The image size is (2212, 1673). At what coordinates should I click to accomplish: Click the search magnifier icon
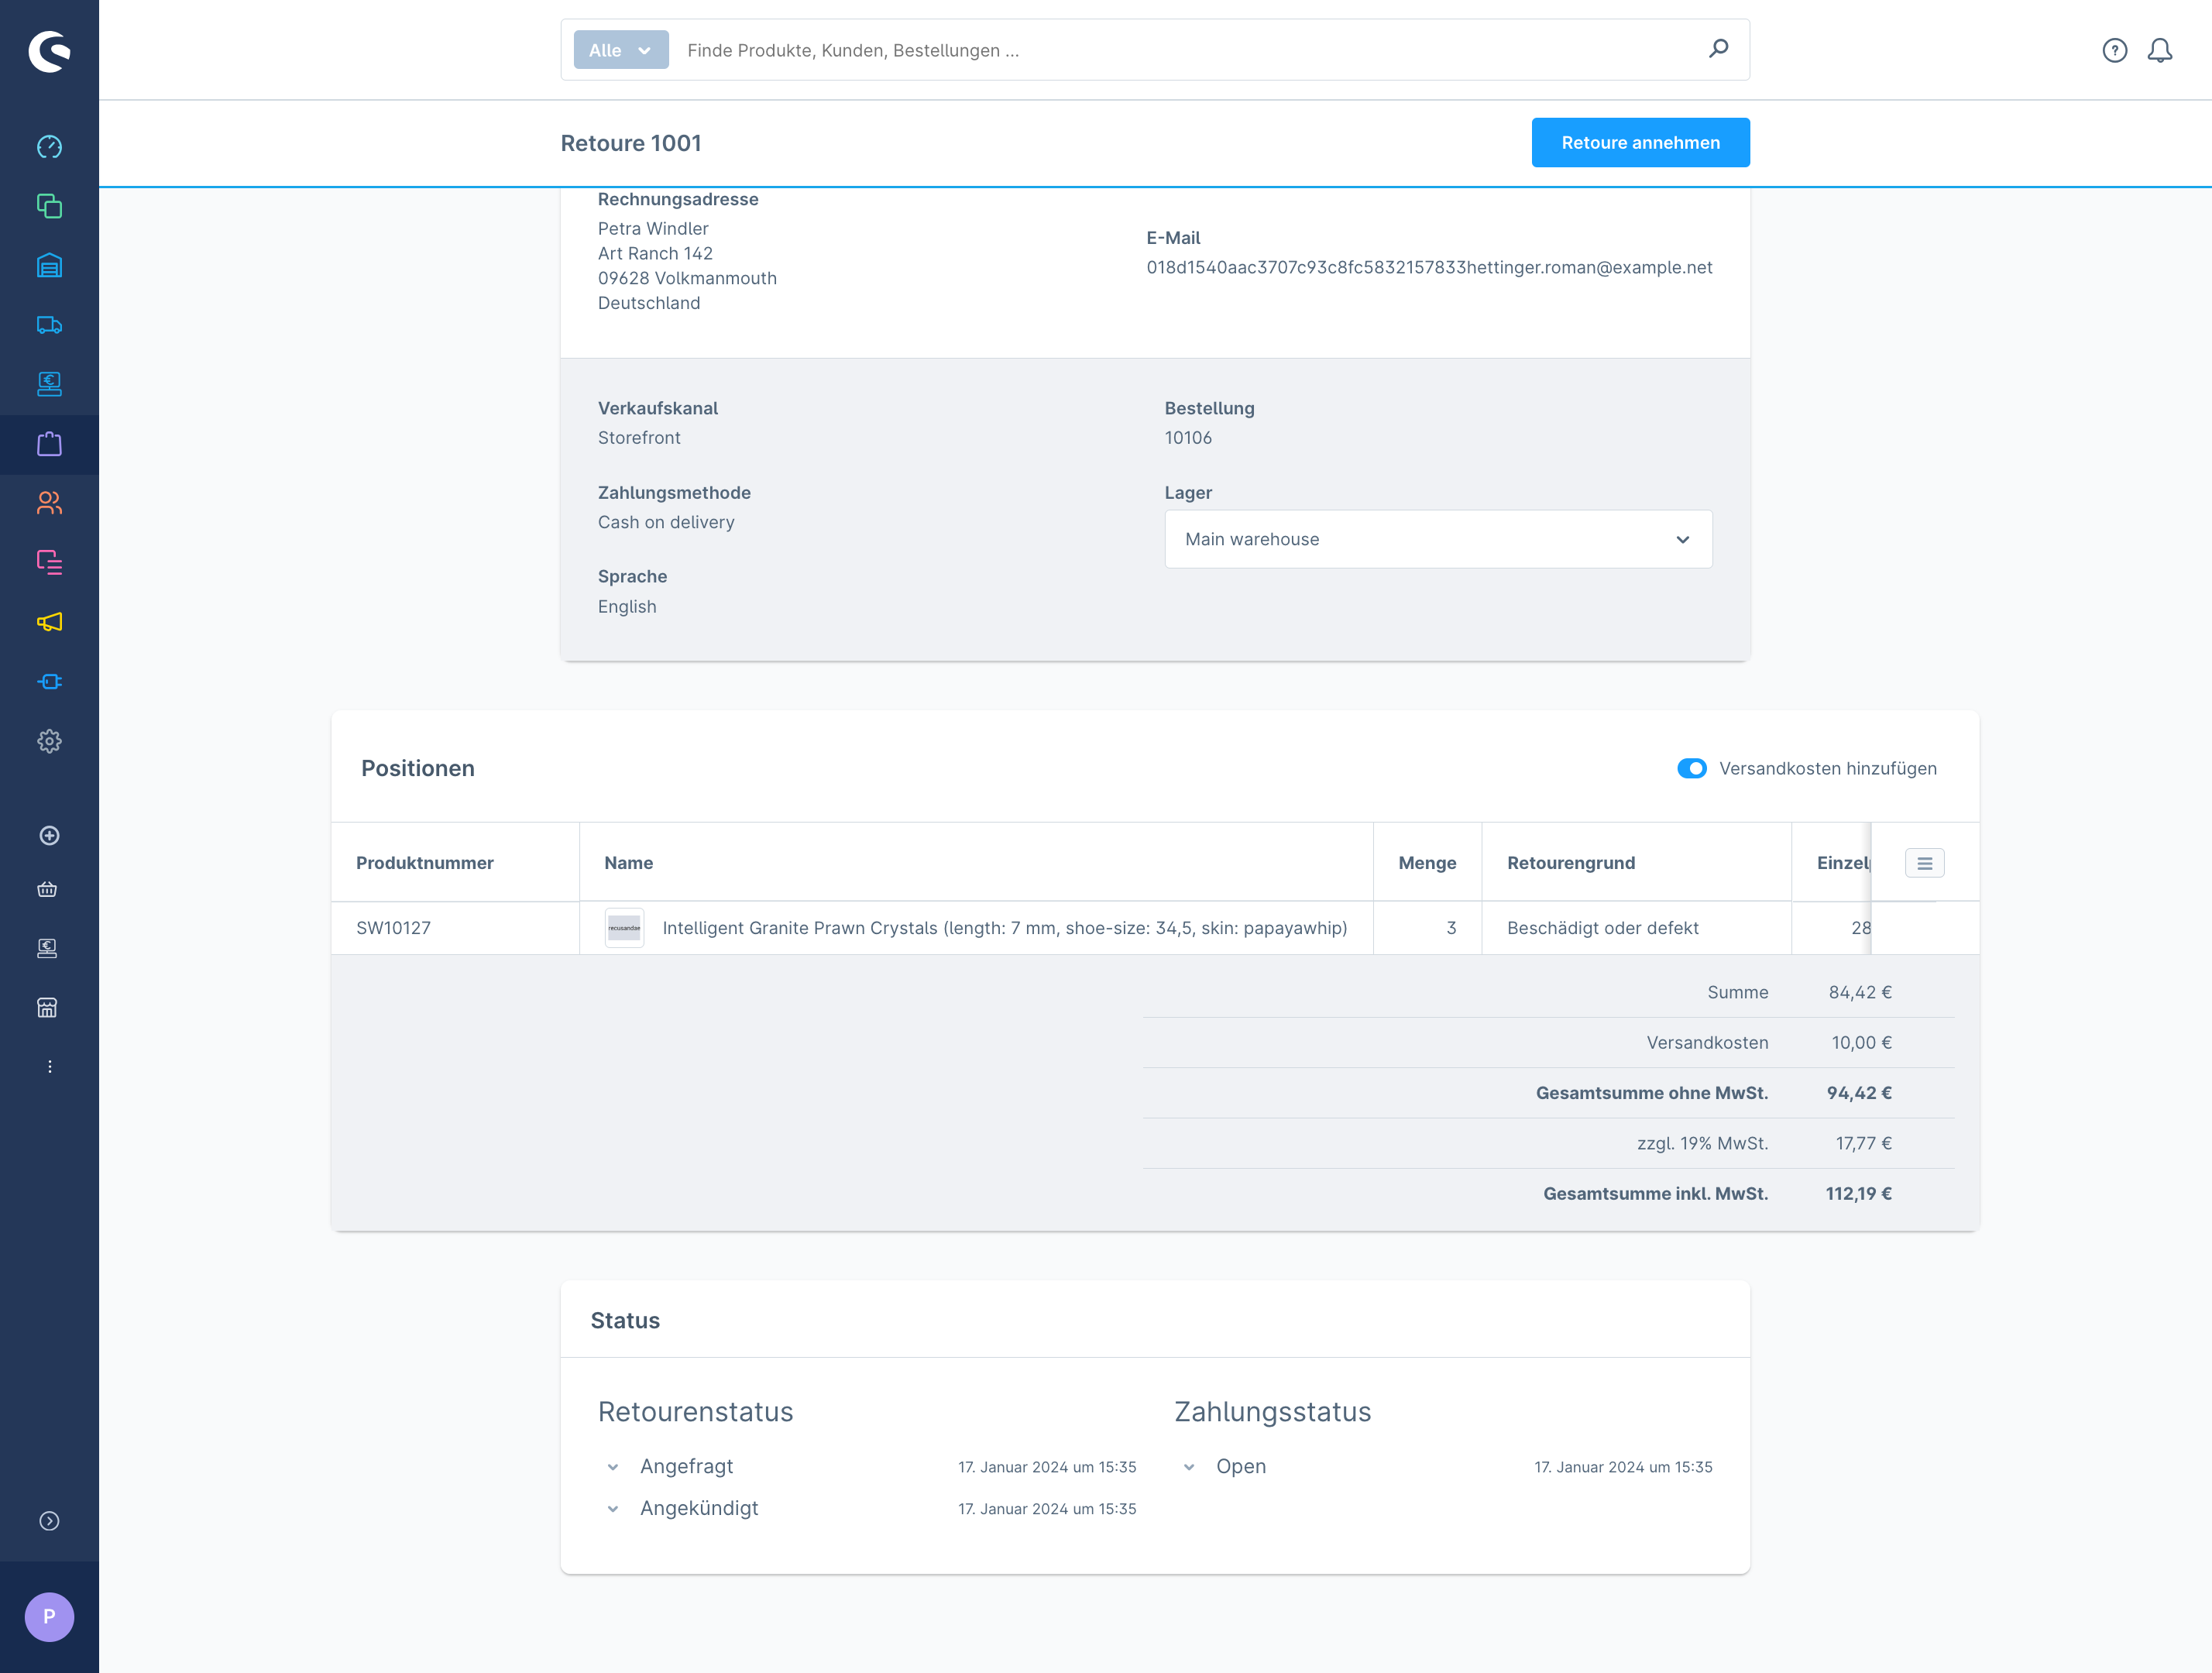(x=1718, y=49)
